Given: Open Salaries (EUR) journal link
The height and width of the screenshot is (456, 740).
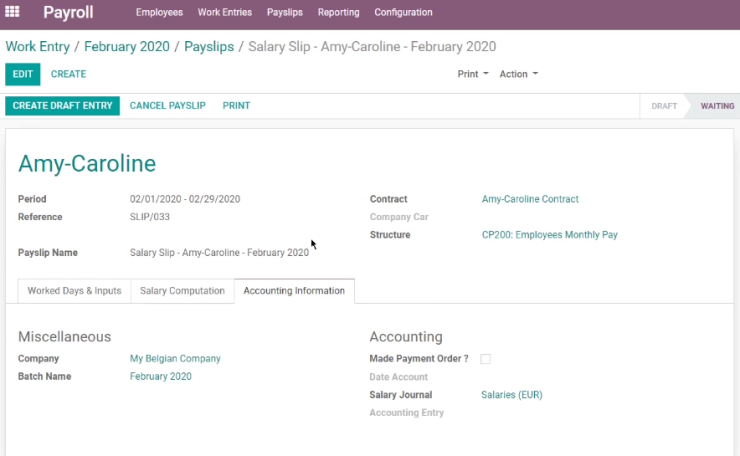Looking at the screenshot, I should pyautogui.click(x=512, y=395).
